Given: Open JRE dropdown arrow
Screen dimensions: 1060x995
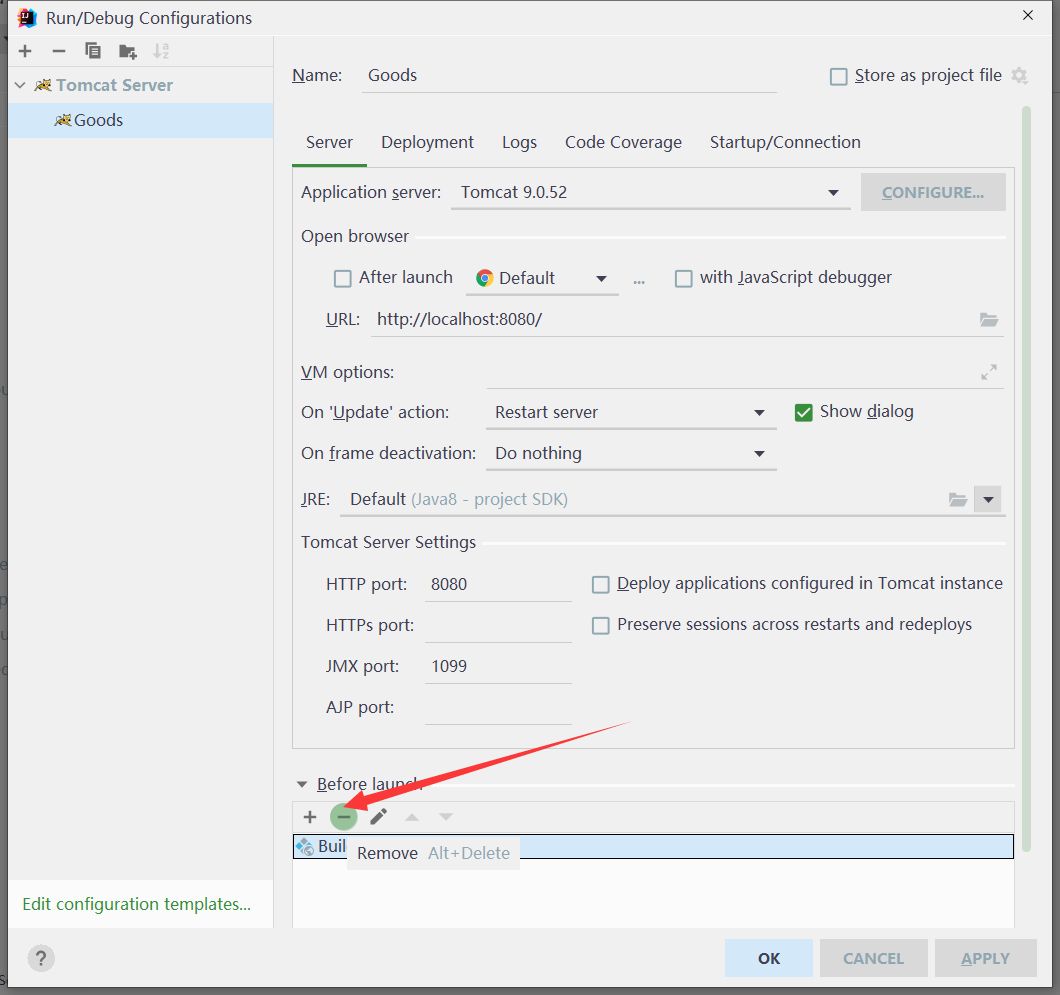Looking at the screenshot, I should (x=988, y=500).
